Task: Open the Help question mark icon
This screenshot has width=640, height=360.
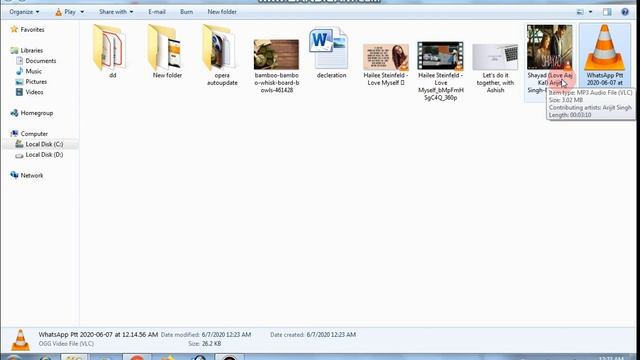Action: tap(625, 12)
